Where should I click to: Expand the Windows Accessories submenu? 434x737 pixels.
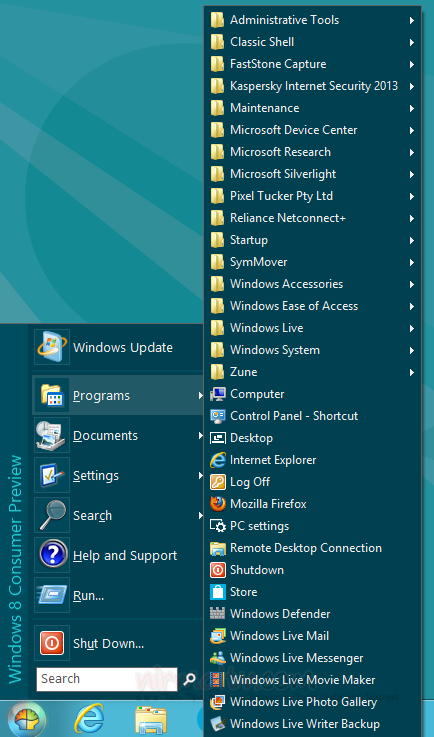[312, 284]
